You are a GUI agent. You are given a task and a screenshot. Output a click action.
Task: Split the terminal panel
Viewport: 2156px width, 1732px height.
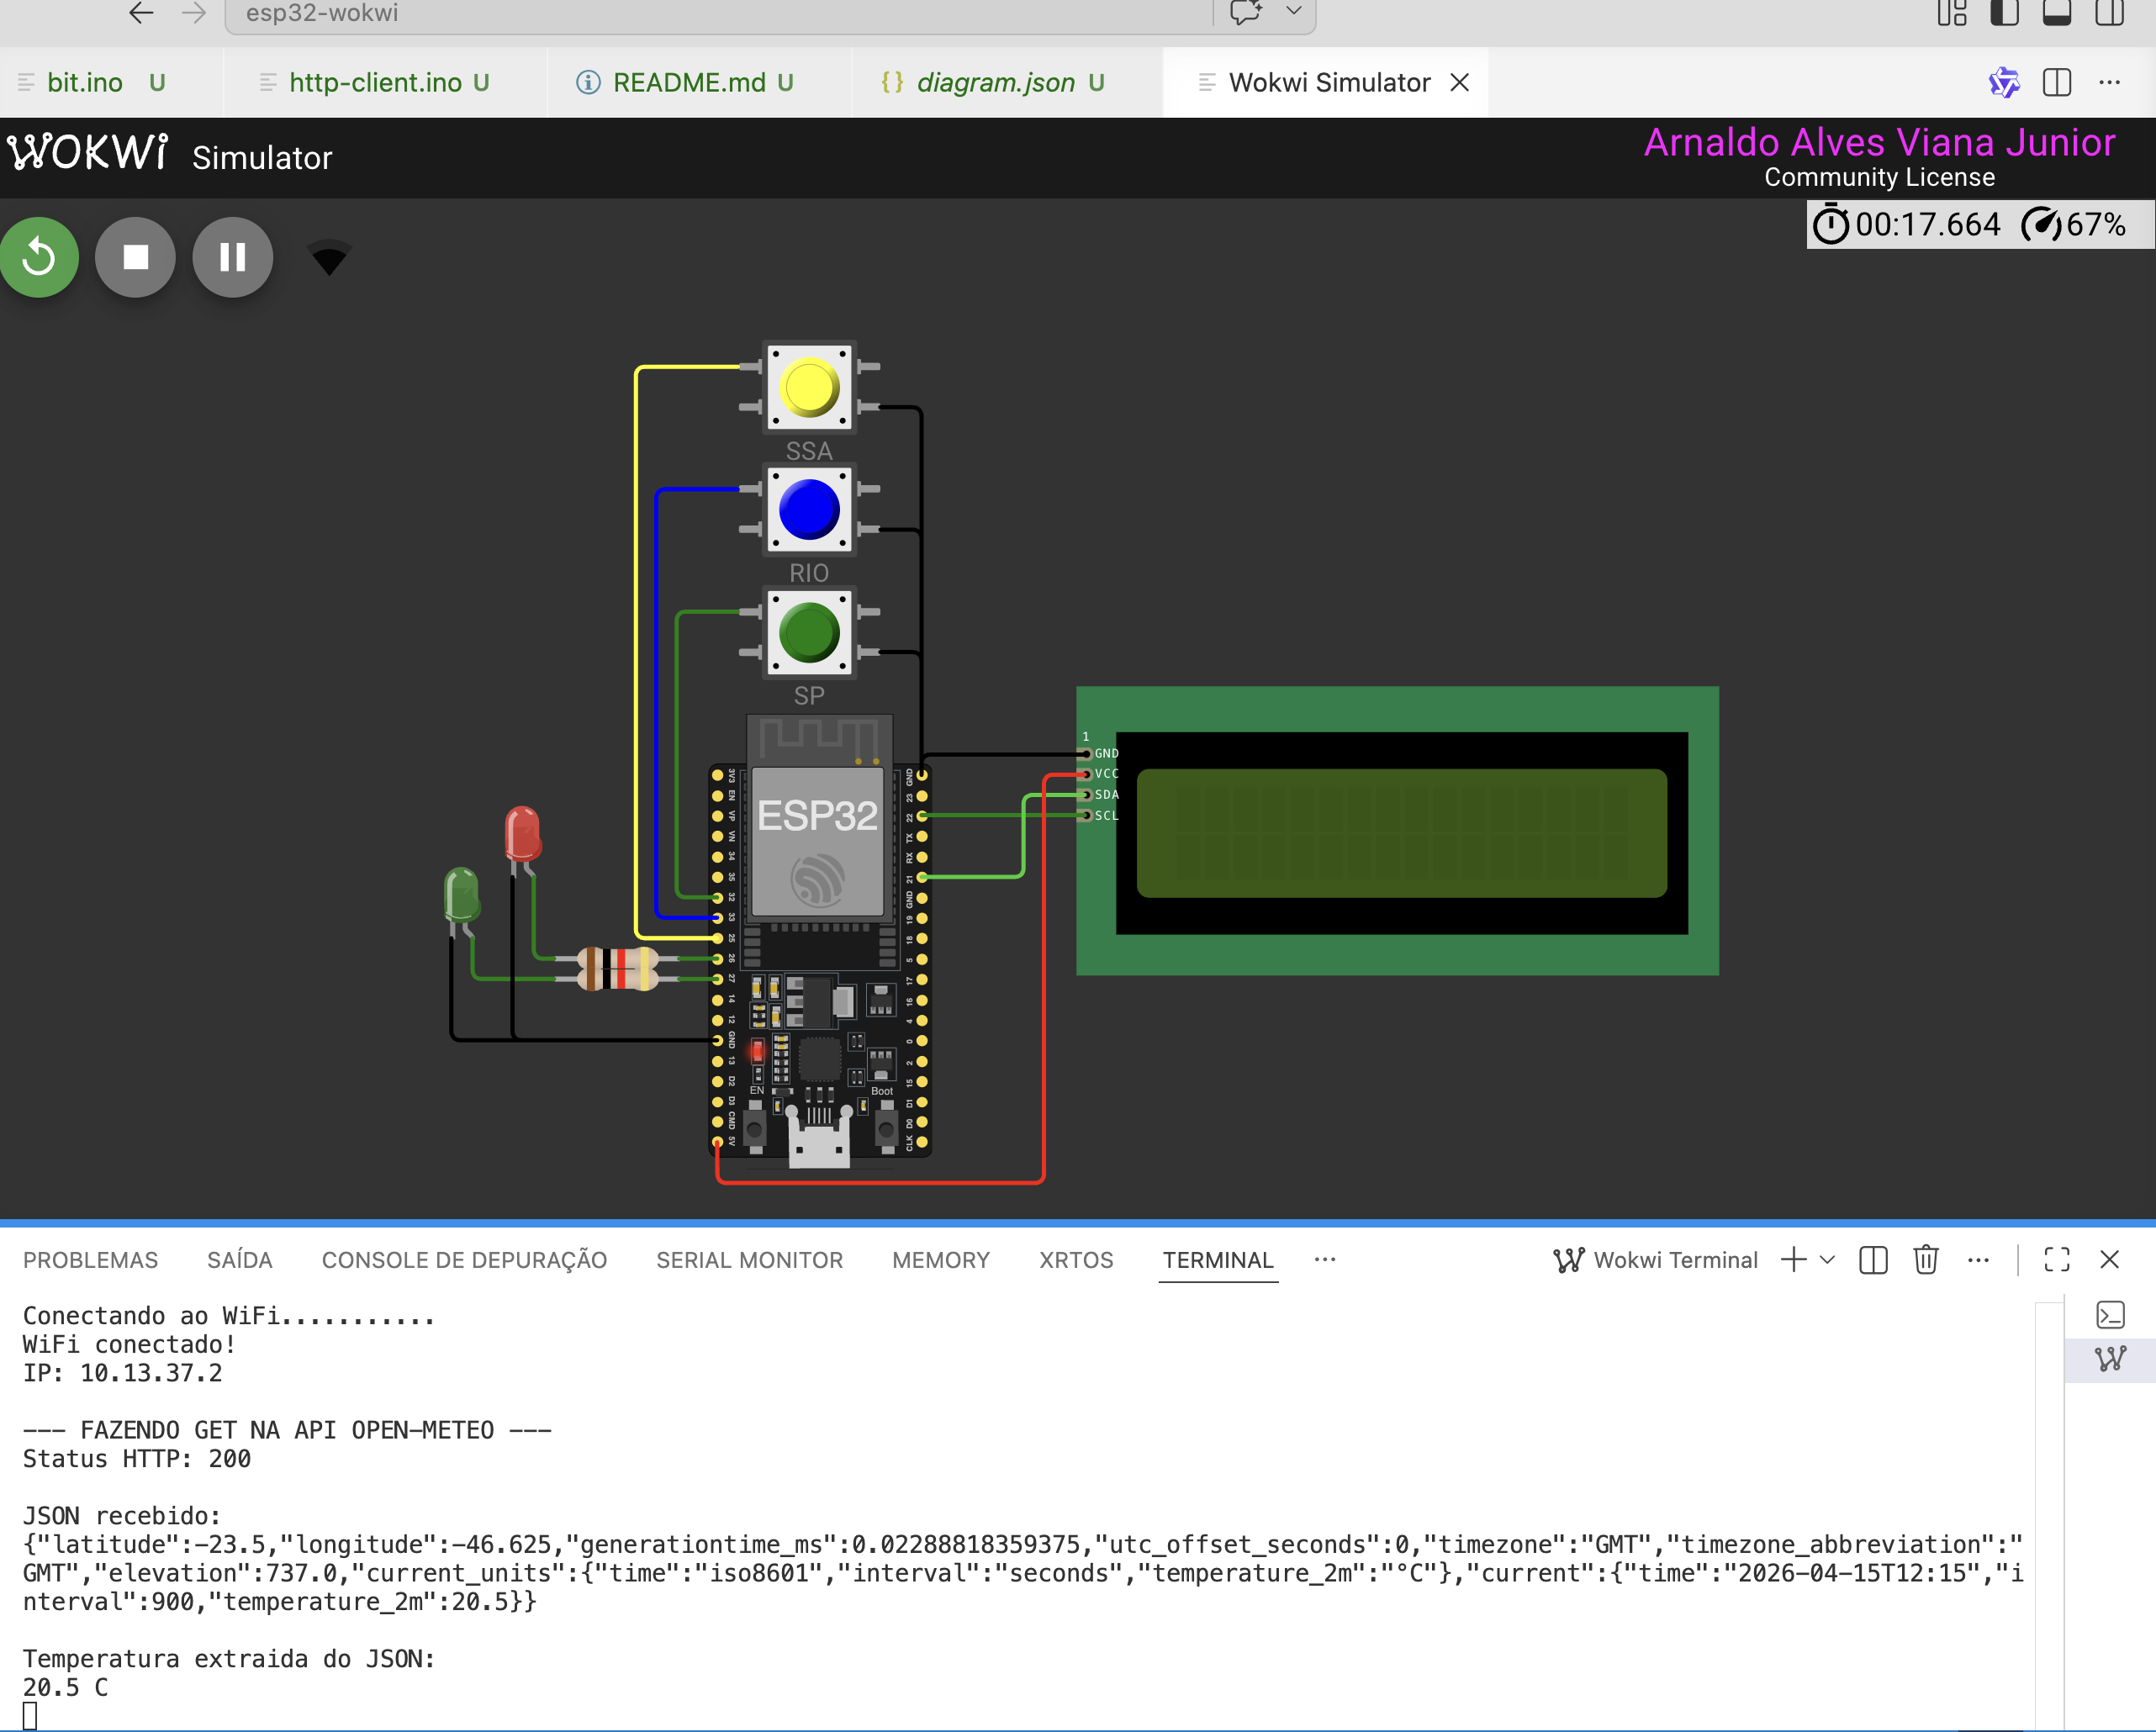pyautogui.click(x=1873, y=1260)
